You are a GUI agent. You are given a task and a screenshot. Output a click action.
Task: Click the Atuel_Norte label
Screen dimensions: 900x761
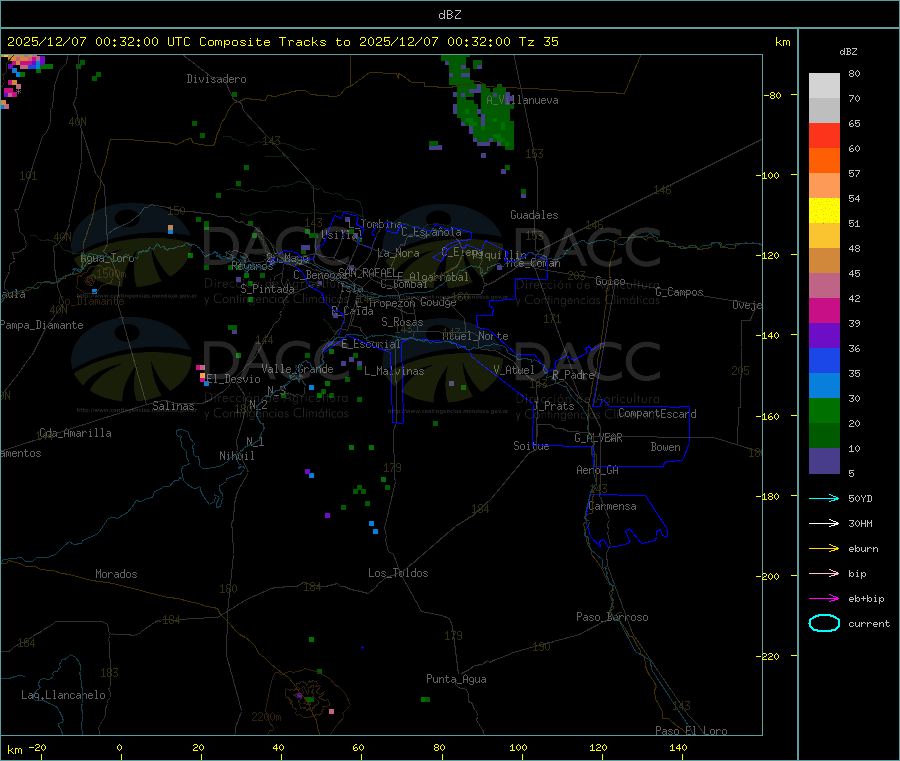[x=475, y=336]
